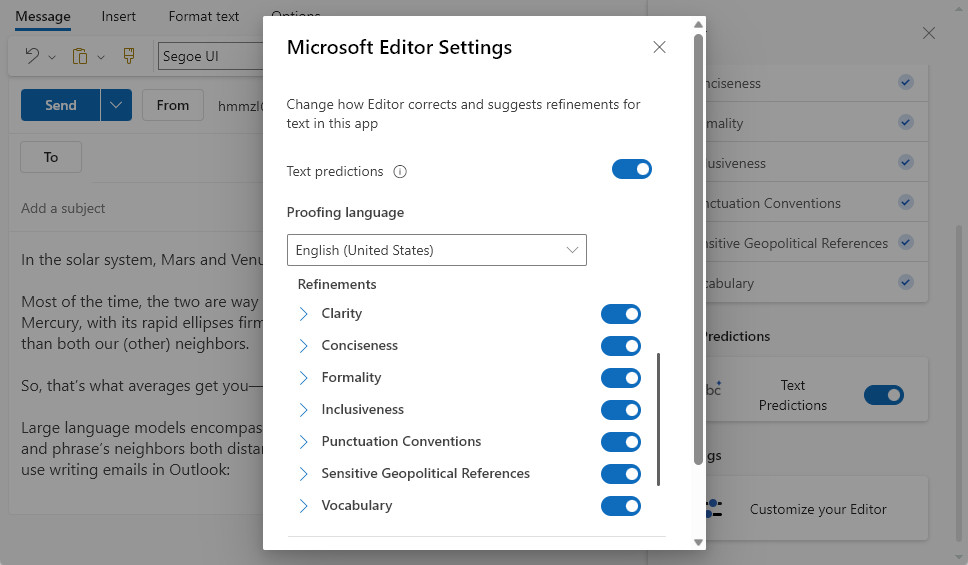The image size is (968, 565).
Task: Click Sensitive Geopolitical References checkmark in pane
Action: tap(906, 242)
